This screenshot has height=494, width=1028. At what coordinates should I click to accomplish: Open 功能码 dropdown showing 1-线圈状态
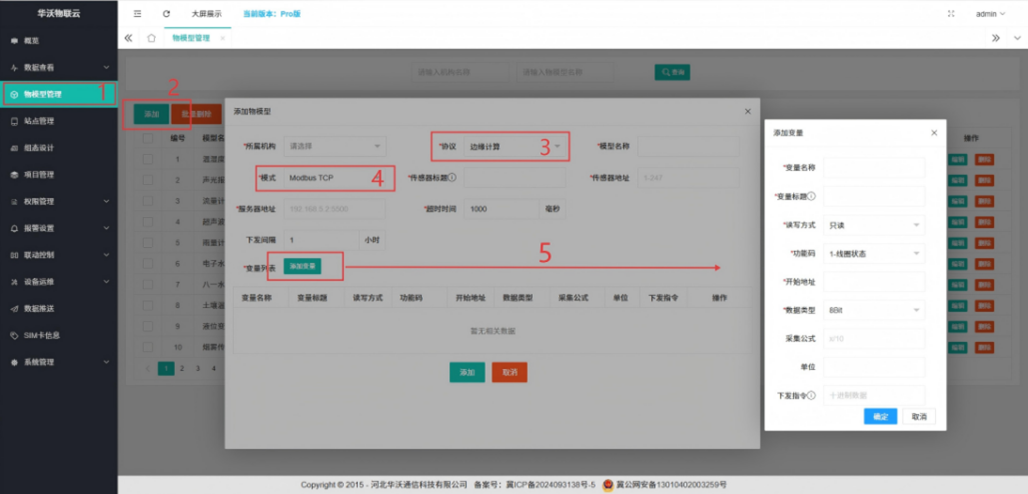[x=874, y=253]
